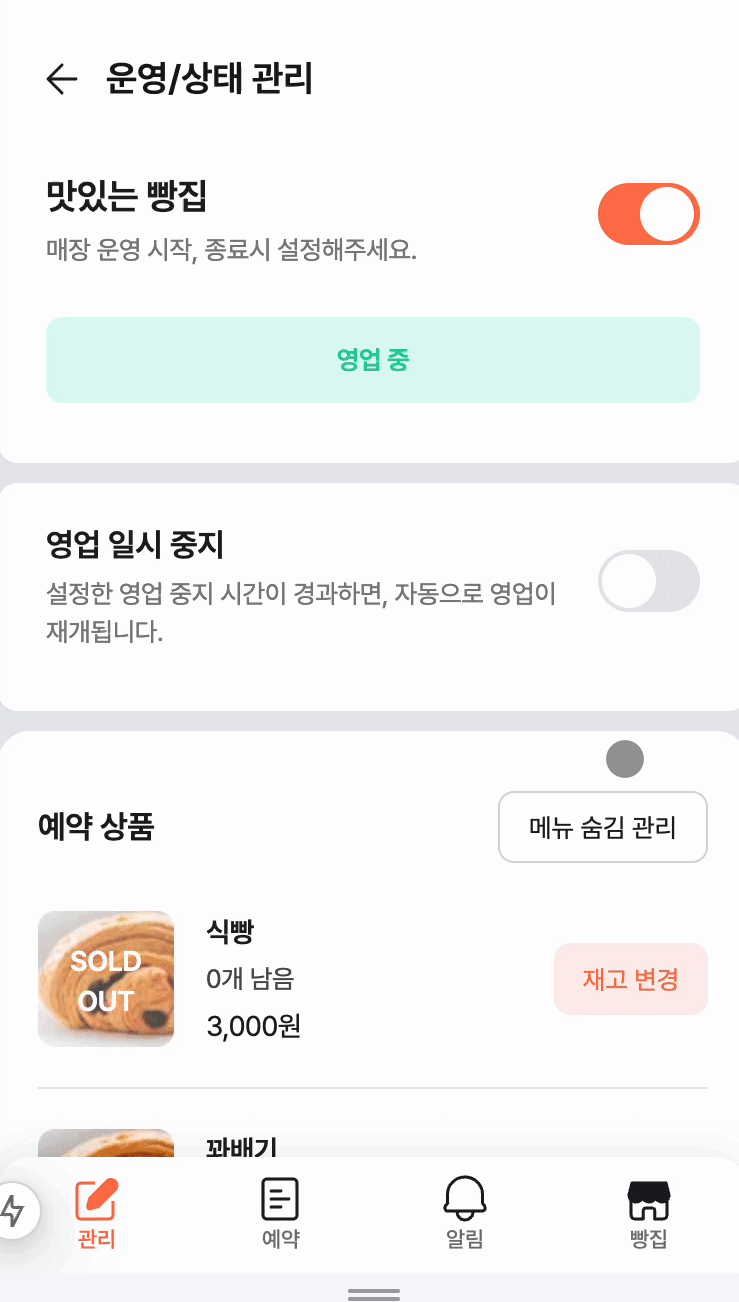Click the 3,000원 price text
Screen dimensions: 739x1302
254,1026
